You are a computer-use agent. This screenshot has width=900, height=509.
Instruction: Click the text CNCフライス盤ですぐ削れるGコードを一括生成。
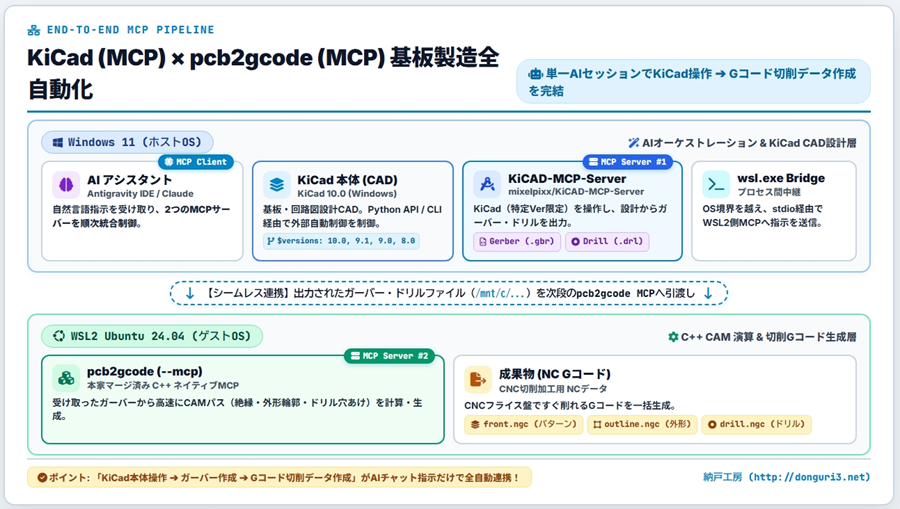click(570, 406)
